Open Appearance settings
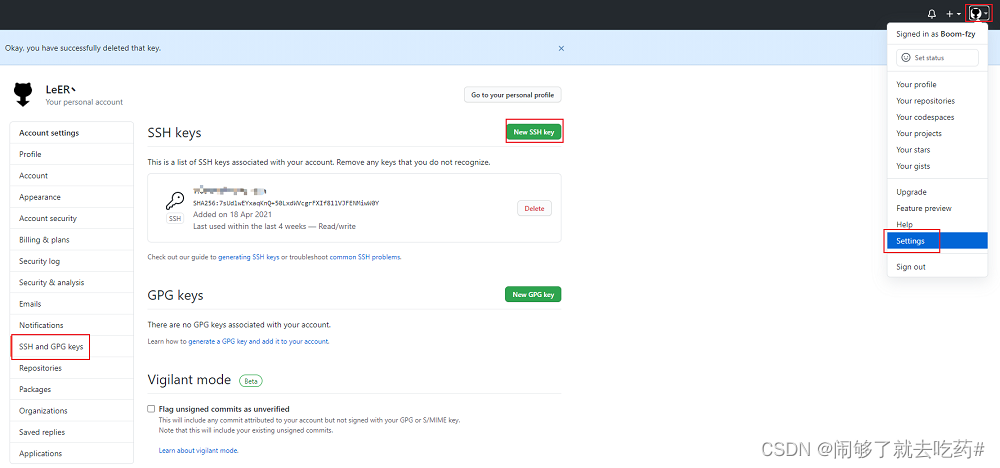 71,197
